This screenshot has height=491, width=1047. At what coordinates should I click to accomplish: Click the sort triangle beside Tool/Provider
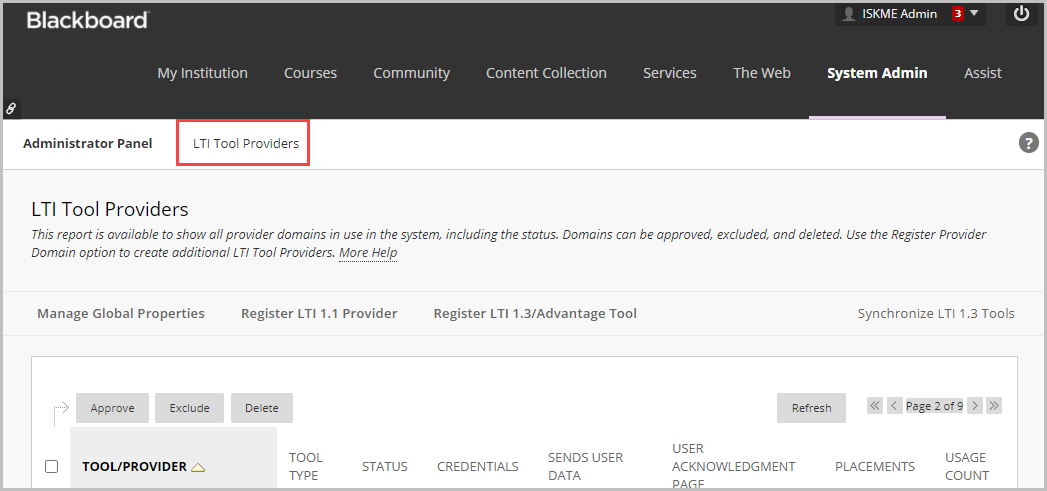[x=198, y=467]
